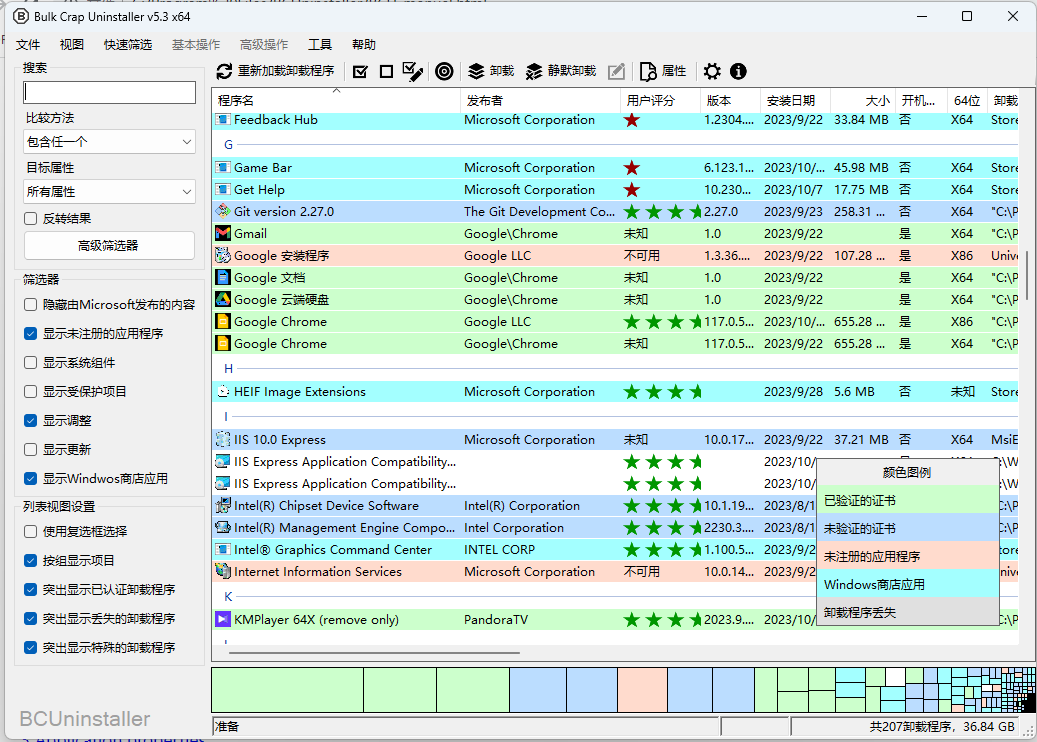Open the 视图 menu

(72, 45)
